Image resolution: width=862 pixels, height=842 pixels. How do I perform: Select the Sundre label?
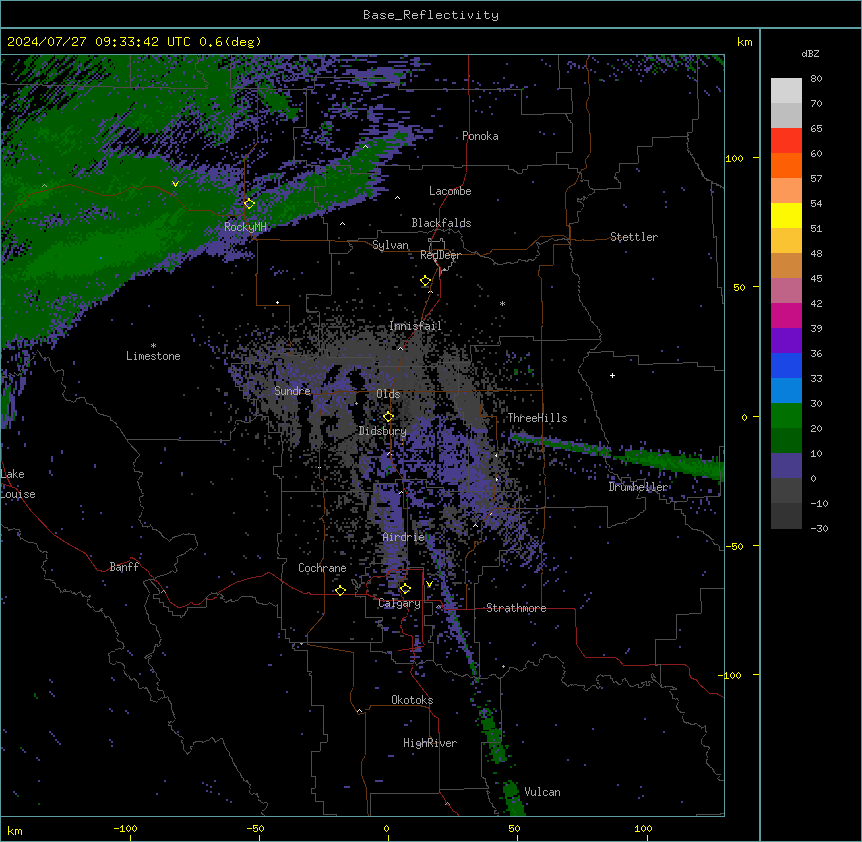[292, 391]
